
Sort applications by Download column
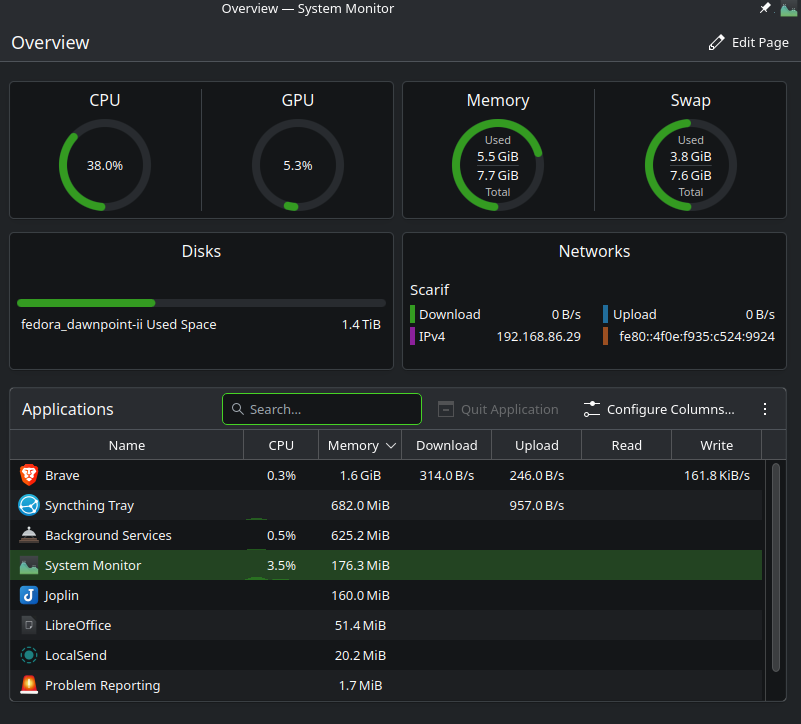click(x=446, y=445)
